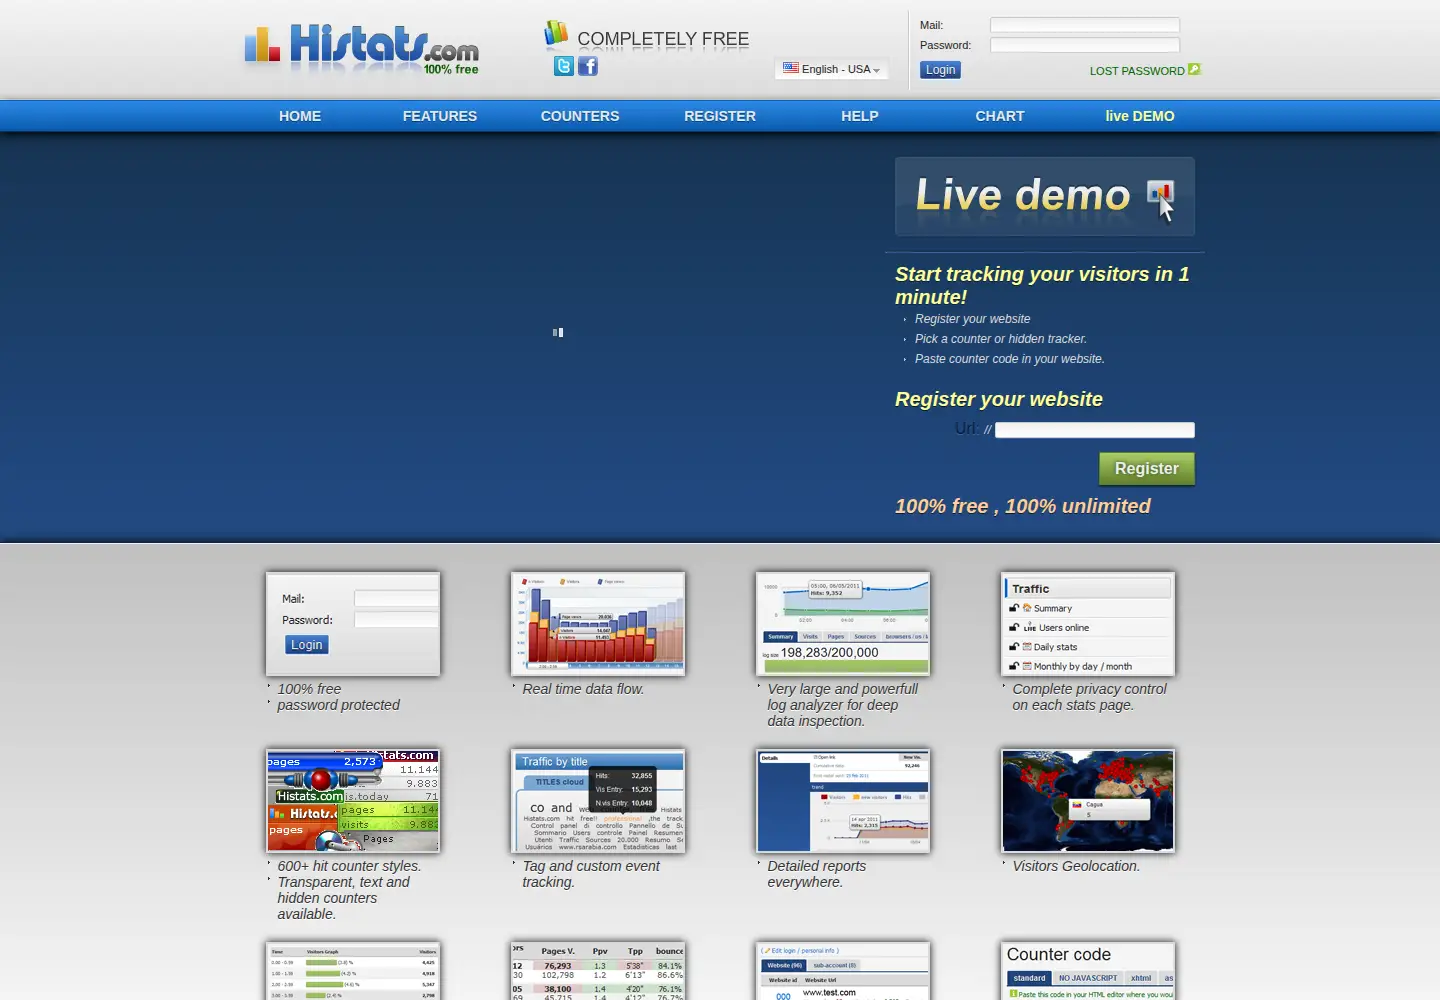The image size is (1440, 1000).
Task: Open the Traffic privacy control thumbnail
Action: [1088, 624]
